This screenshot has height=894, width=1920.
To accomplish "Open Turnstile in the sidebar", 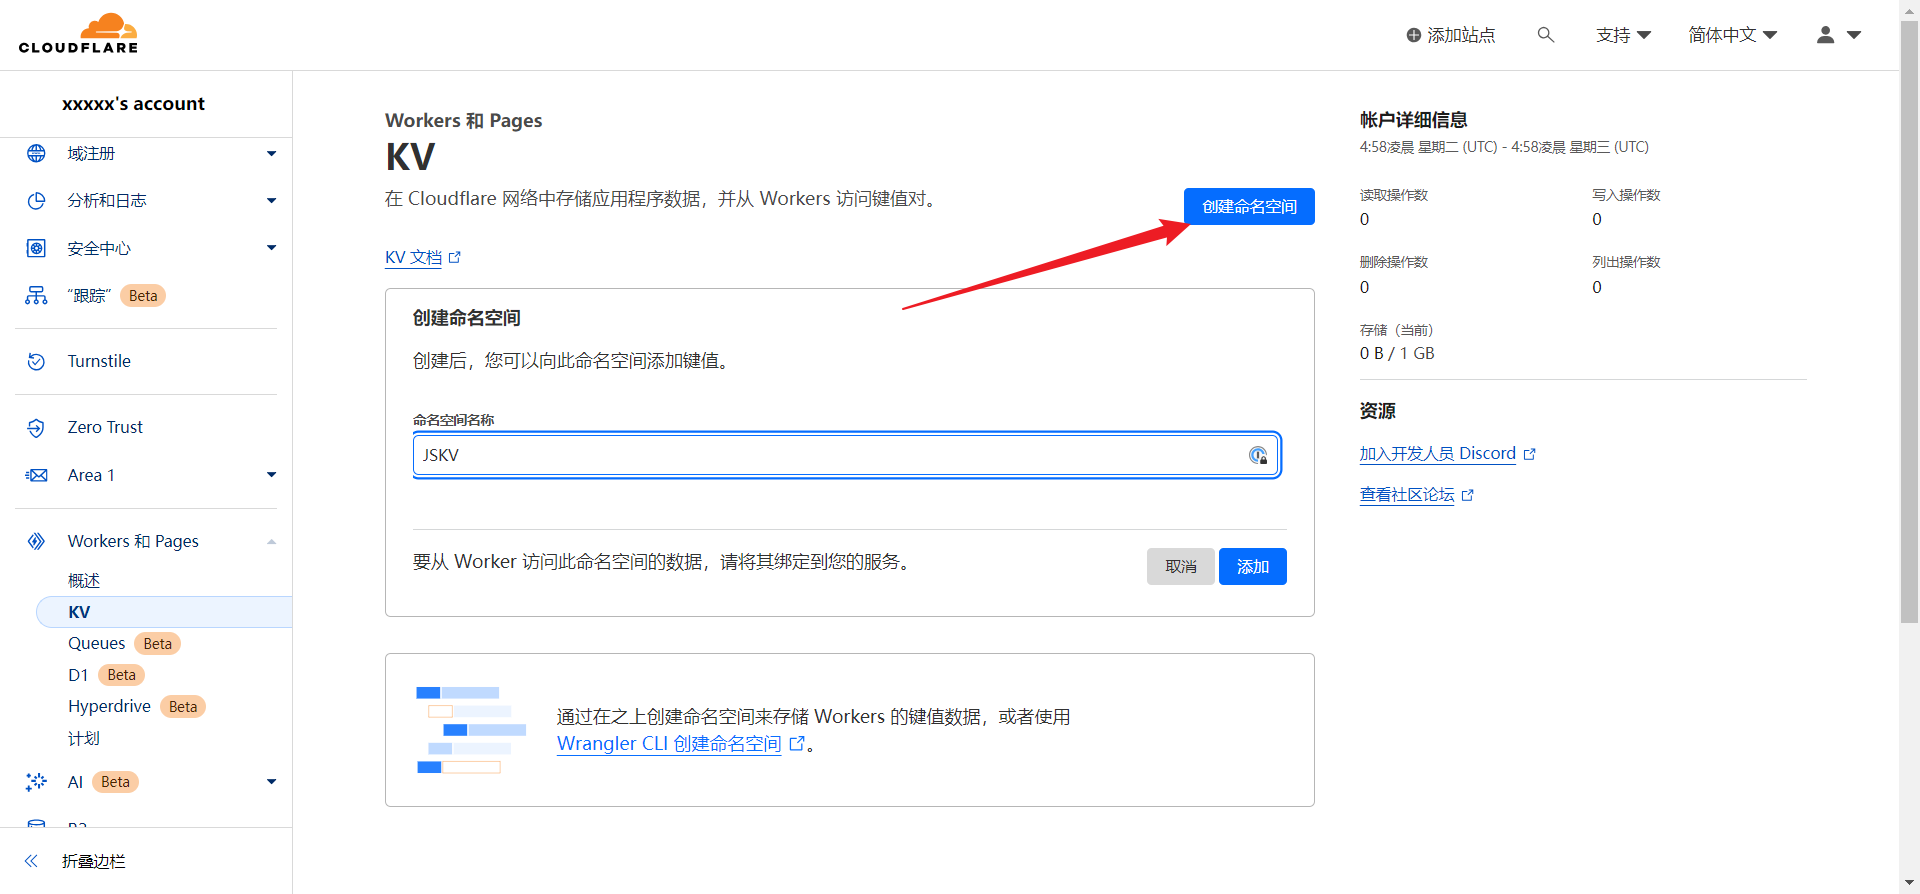I will pos(99,361).
